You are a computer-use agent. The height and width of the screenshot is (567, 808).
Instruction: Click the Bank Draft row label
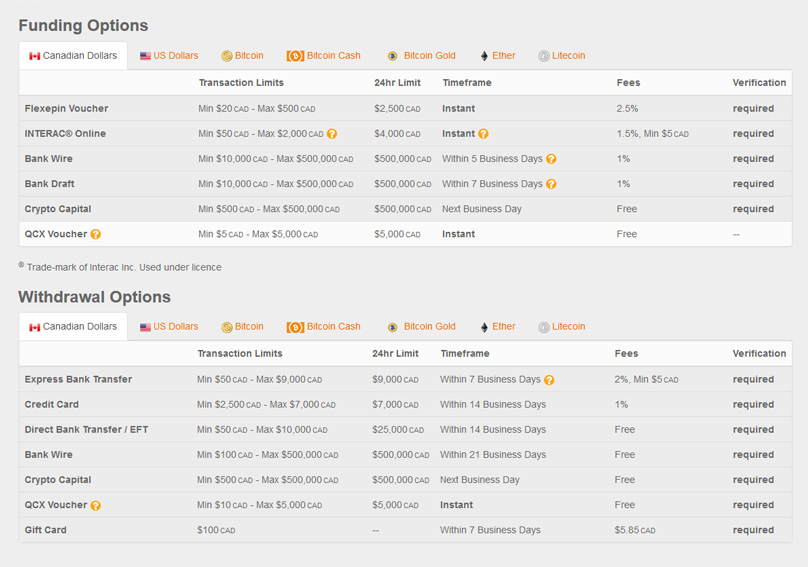49,184
